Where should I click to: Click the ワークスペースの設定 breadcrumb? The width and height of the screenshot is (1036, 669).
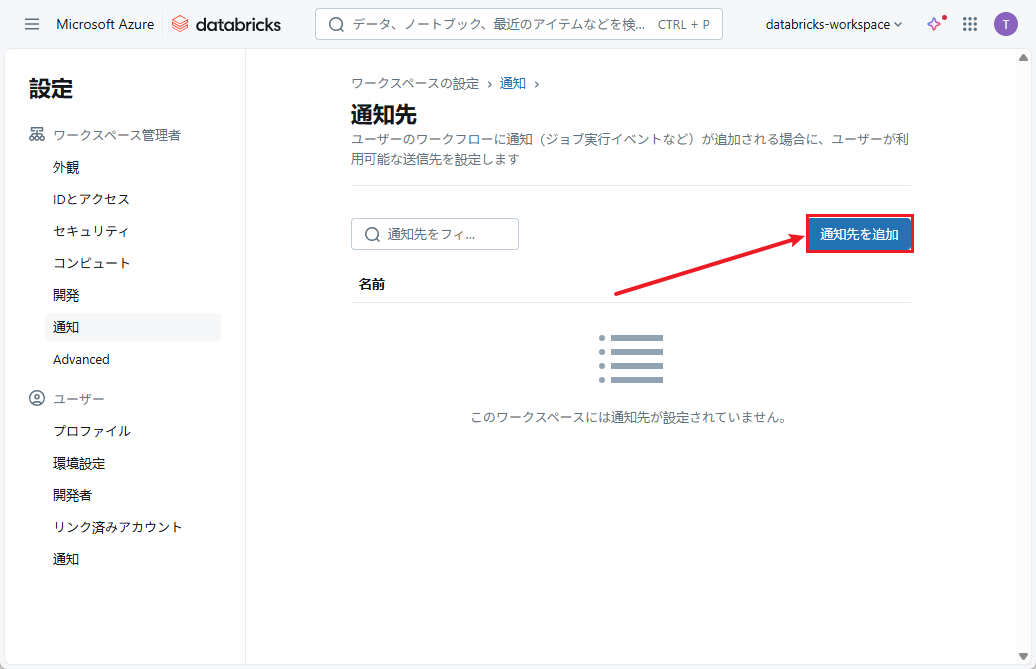tap(415, 83)
